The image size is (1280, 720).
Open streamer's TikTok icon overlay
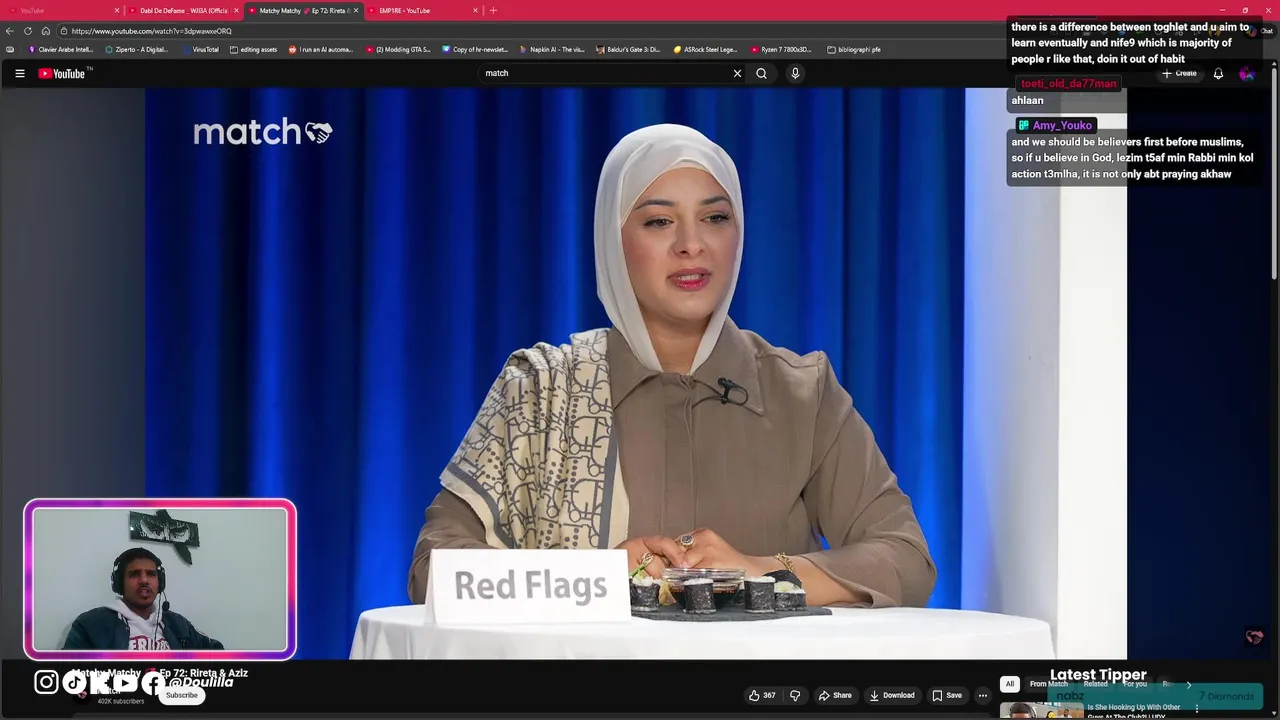[x=75, y=682]
